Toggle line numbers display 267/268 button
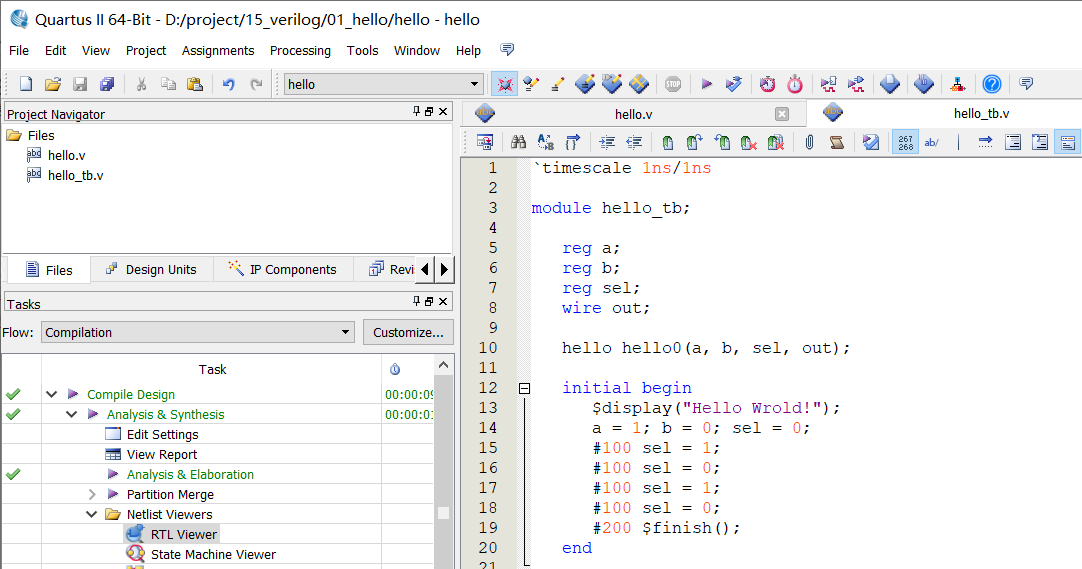This screenshot has width=1082, height=569. click(x=905, y=142)
